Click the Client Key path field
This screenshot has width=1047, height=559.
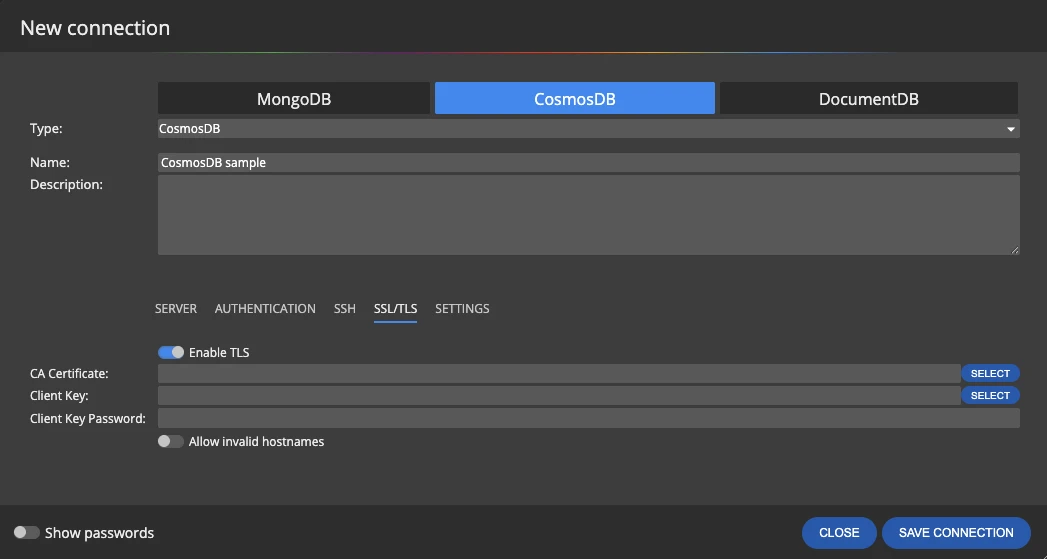[x=559, y=395]
